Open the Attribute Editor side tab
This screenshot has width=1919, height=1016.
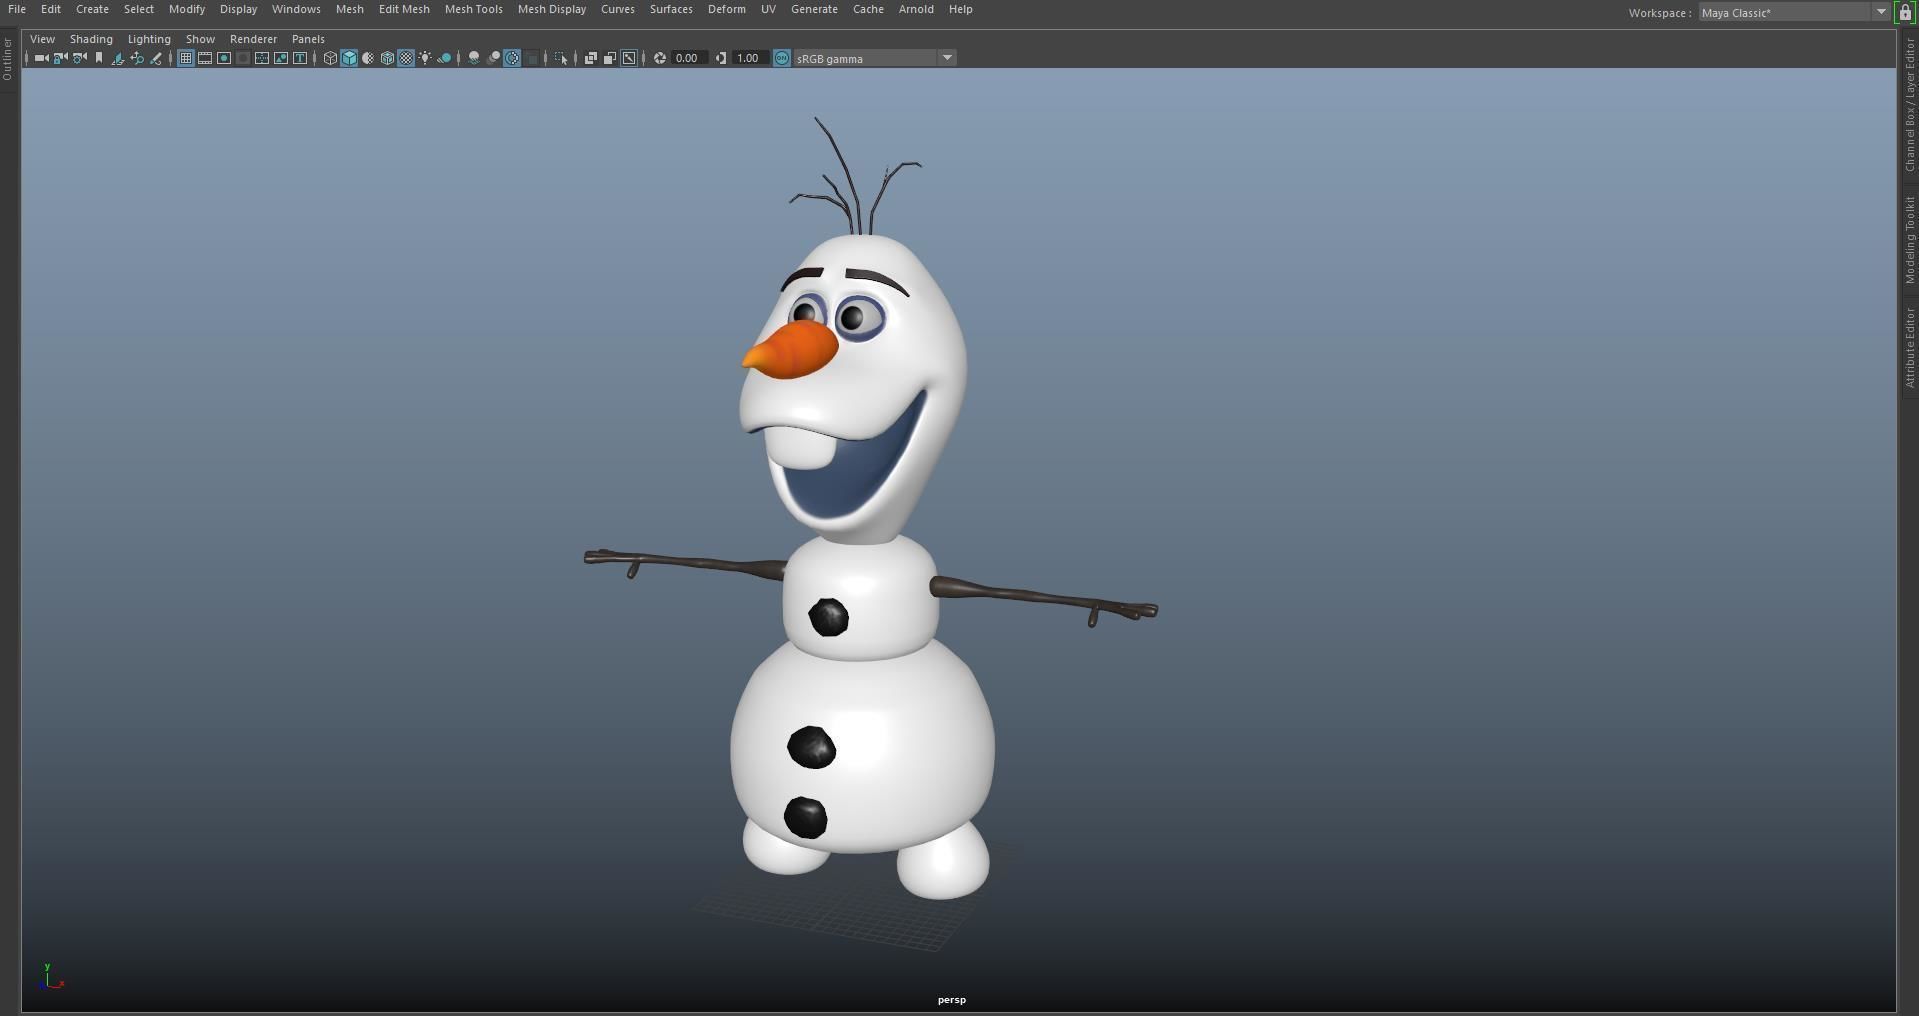[x=1909, y=348]
